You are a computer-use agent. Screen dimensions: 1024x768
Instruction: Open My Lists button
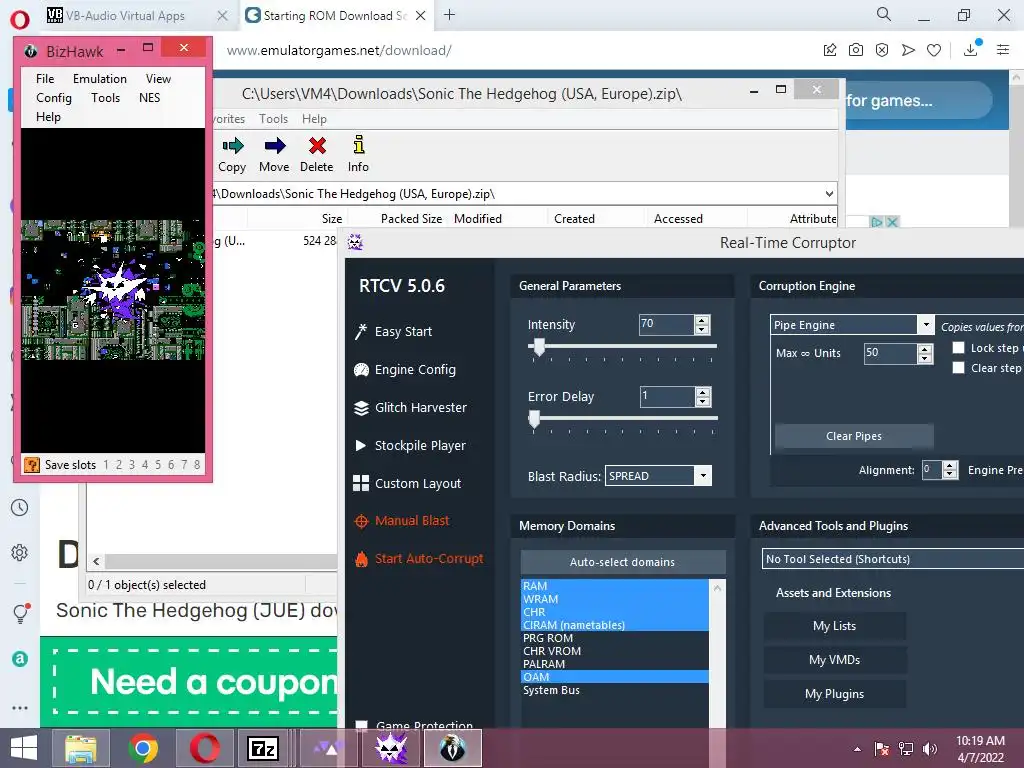coord(835,626)
